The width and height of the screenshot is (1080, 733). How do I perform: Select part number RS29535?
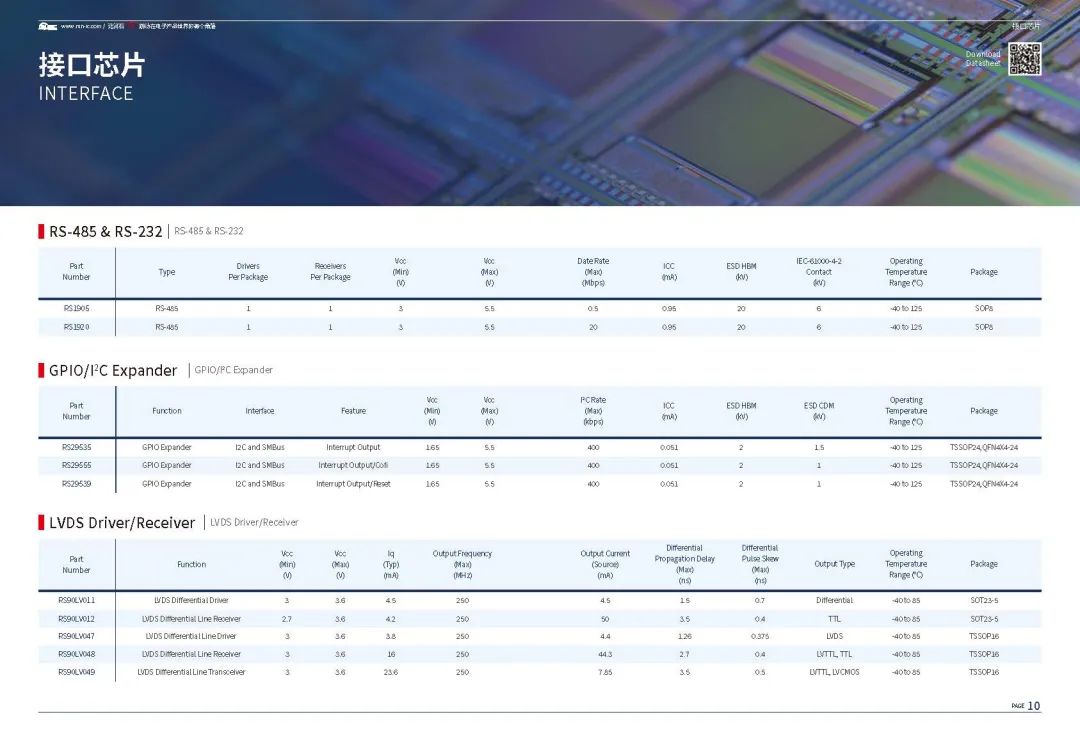76,448
